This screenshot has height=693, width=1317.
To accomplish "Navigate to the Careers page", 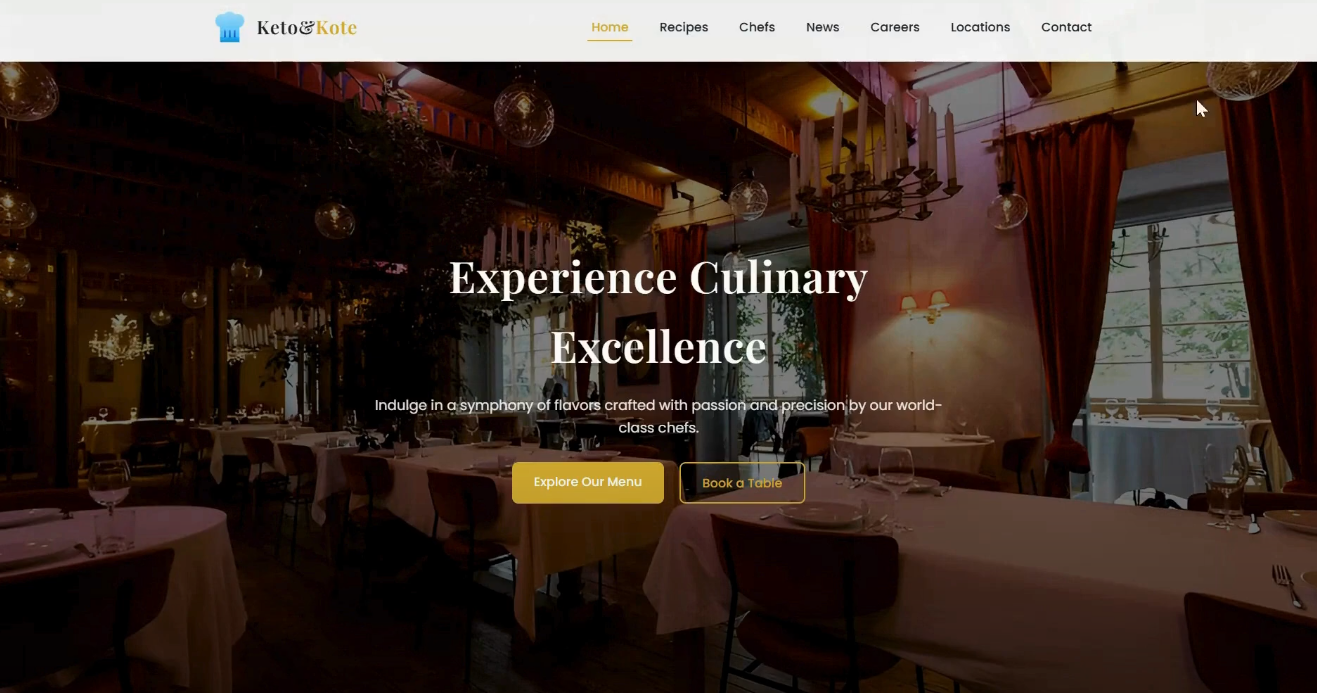I will point(894,27).
